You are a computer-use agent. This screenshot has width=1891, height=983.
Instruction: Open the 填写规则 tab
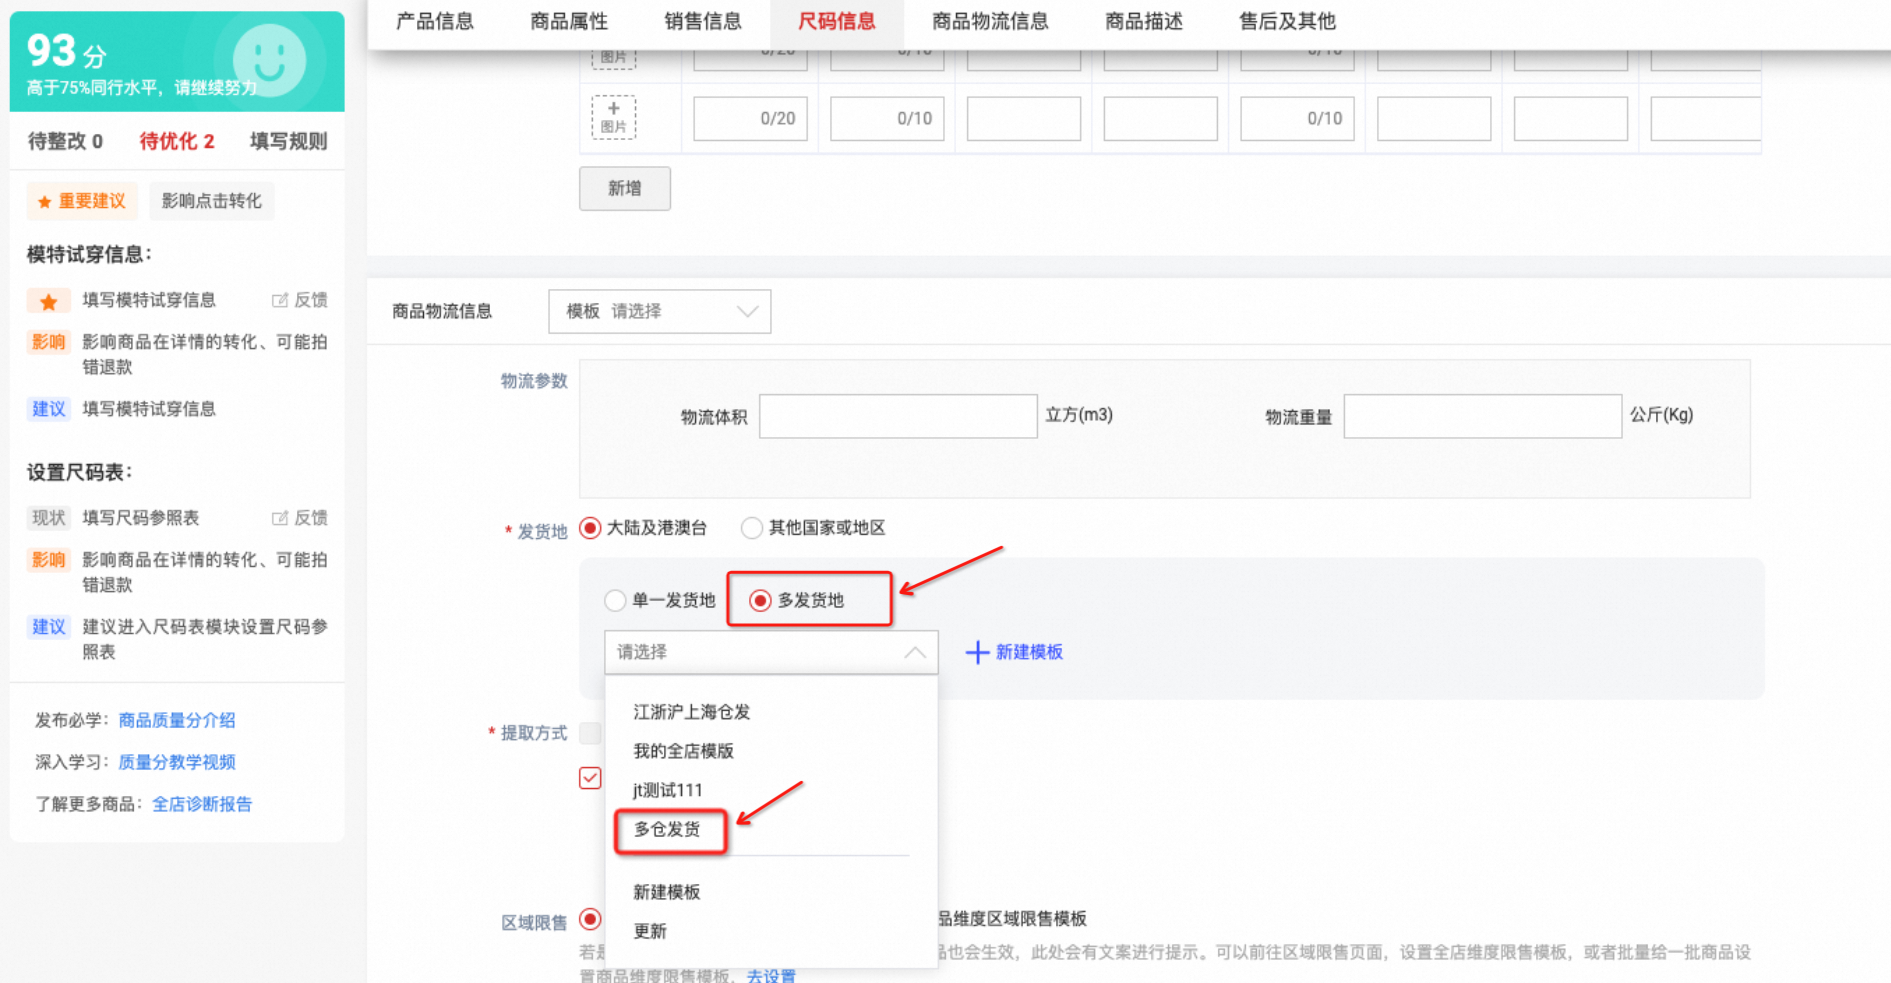pos(289,141)
